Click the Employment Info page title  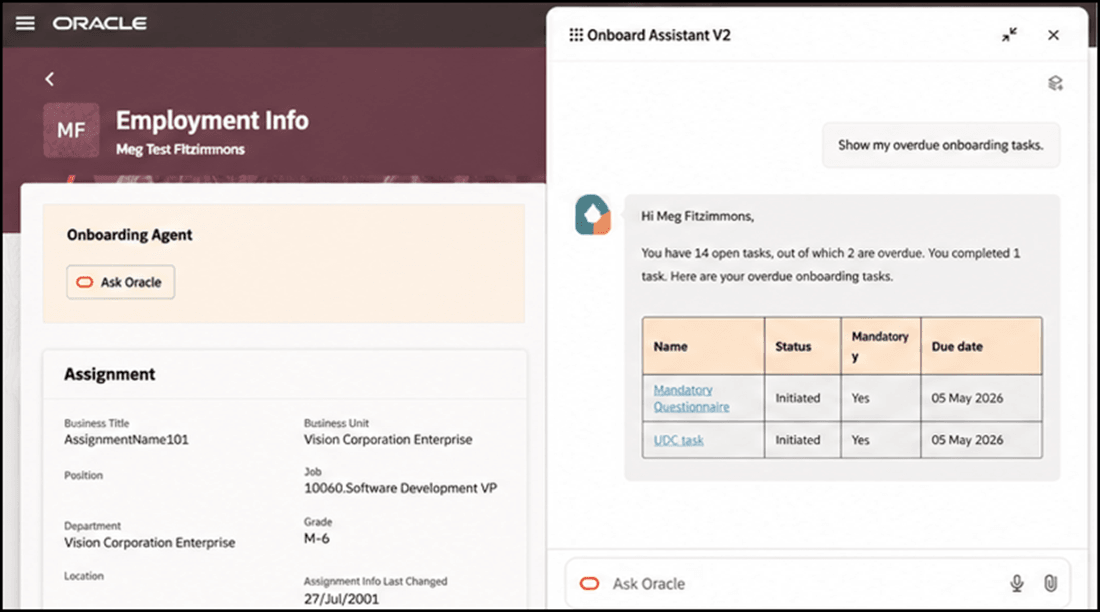[x=212, y=121]
